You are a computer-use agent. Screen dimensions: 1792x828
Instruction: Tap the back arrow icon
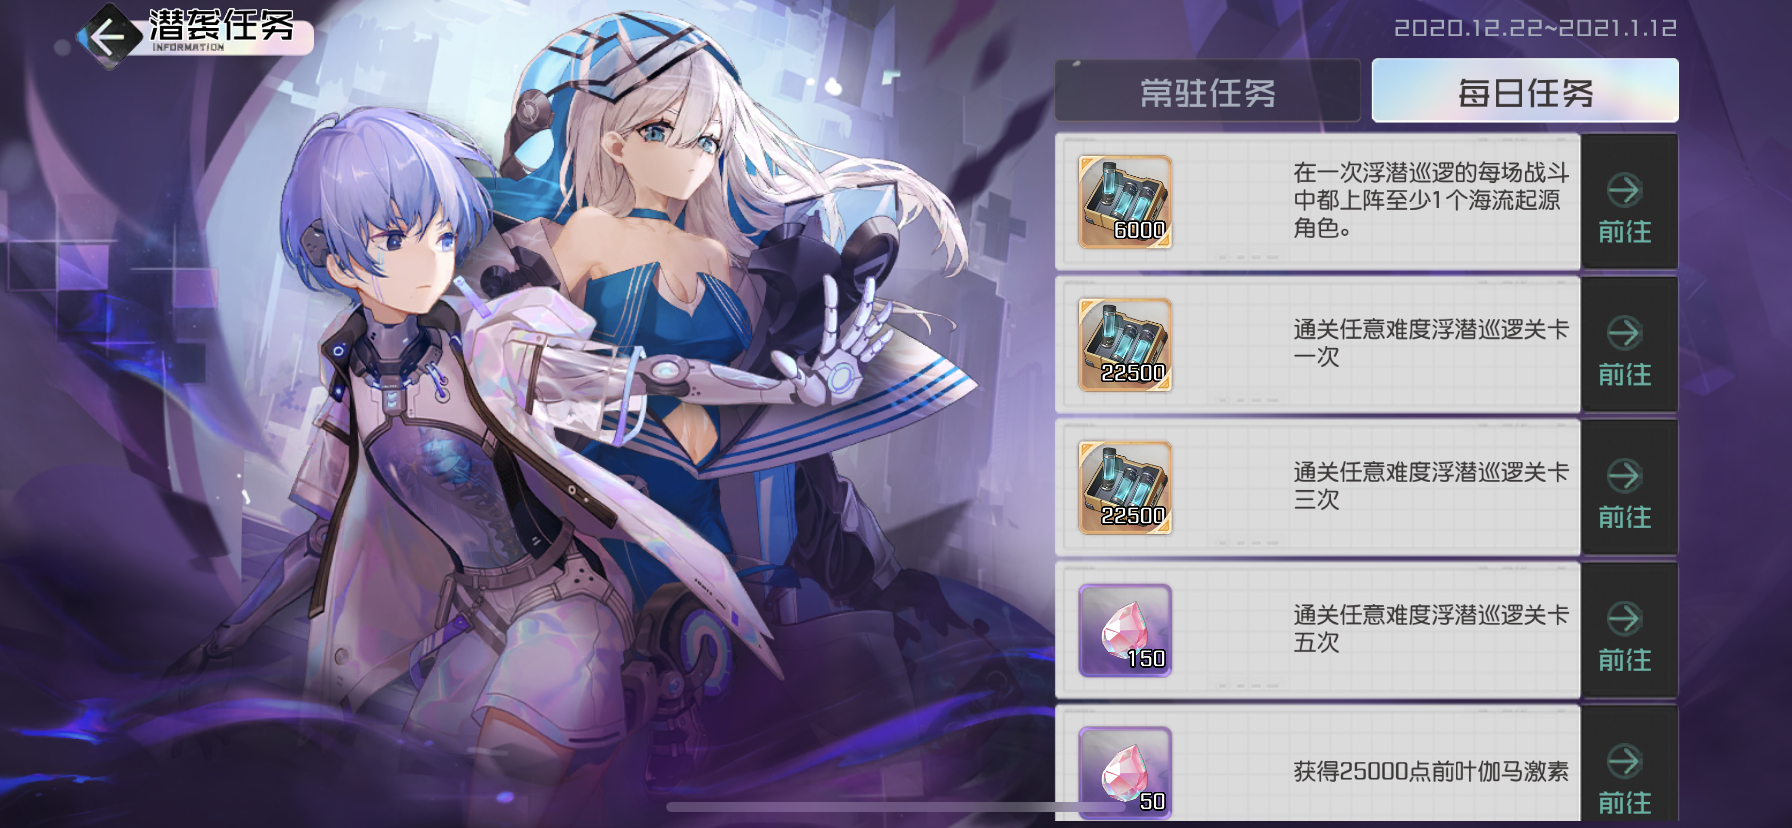point(107,37)
